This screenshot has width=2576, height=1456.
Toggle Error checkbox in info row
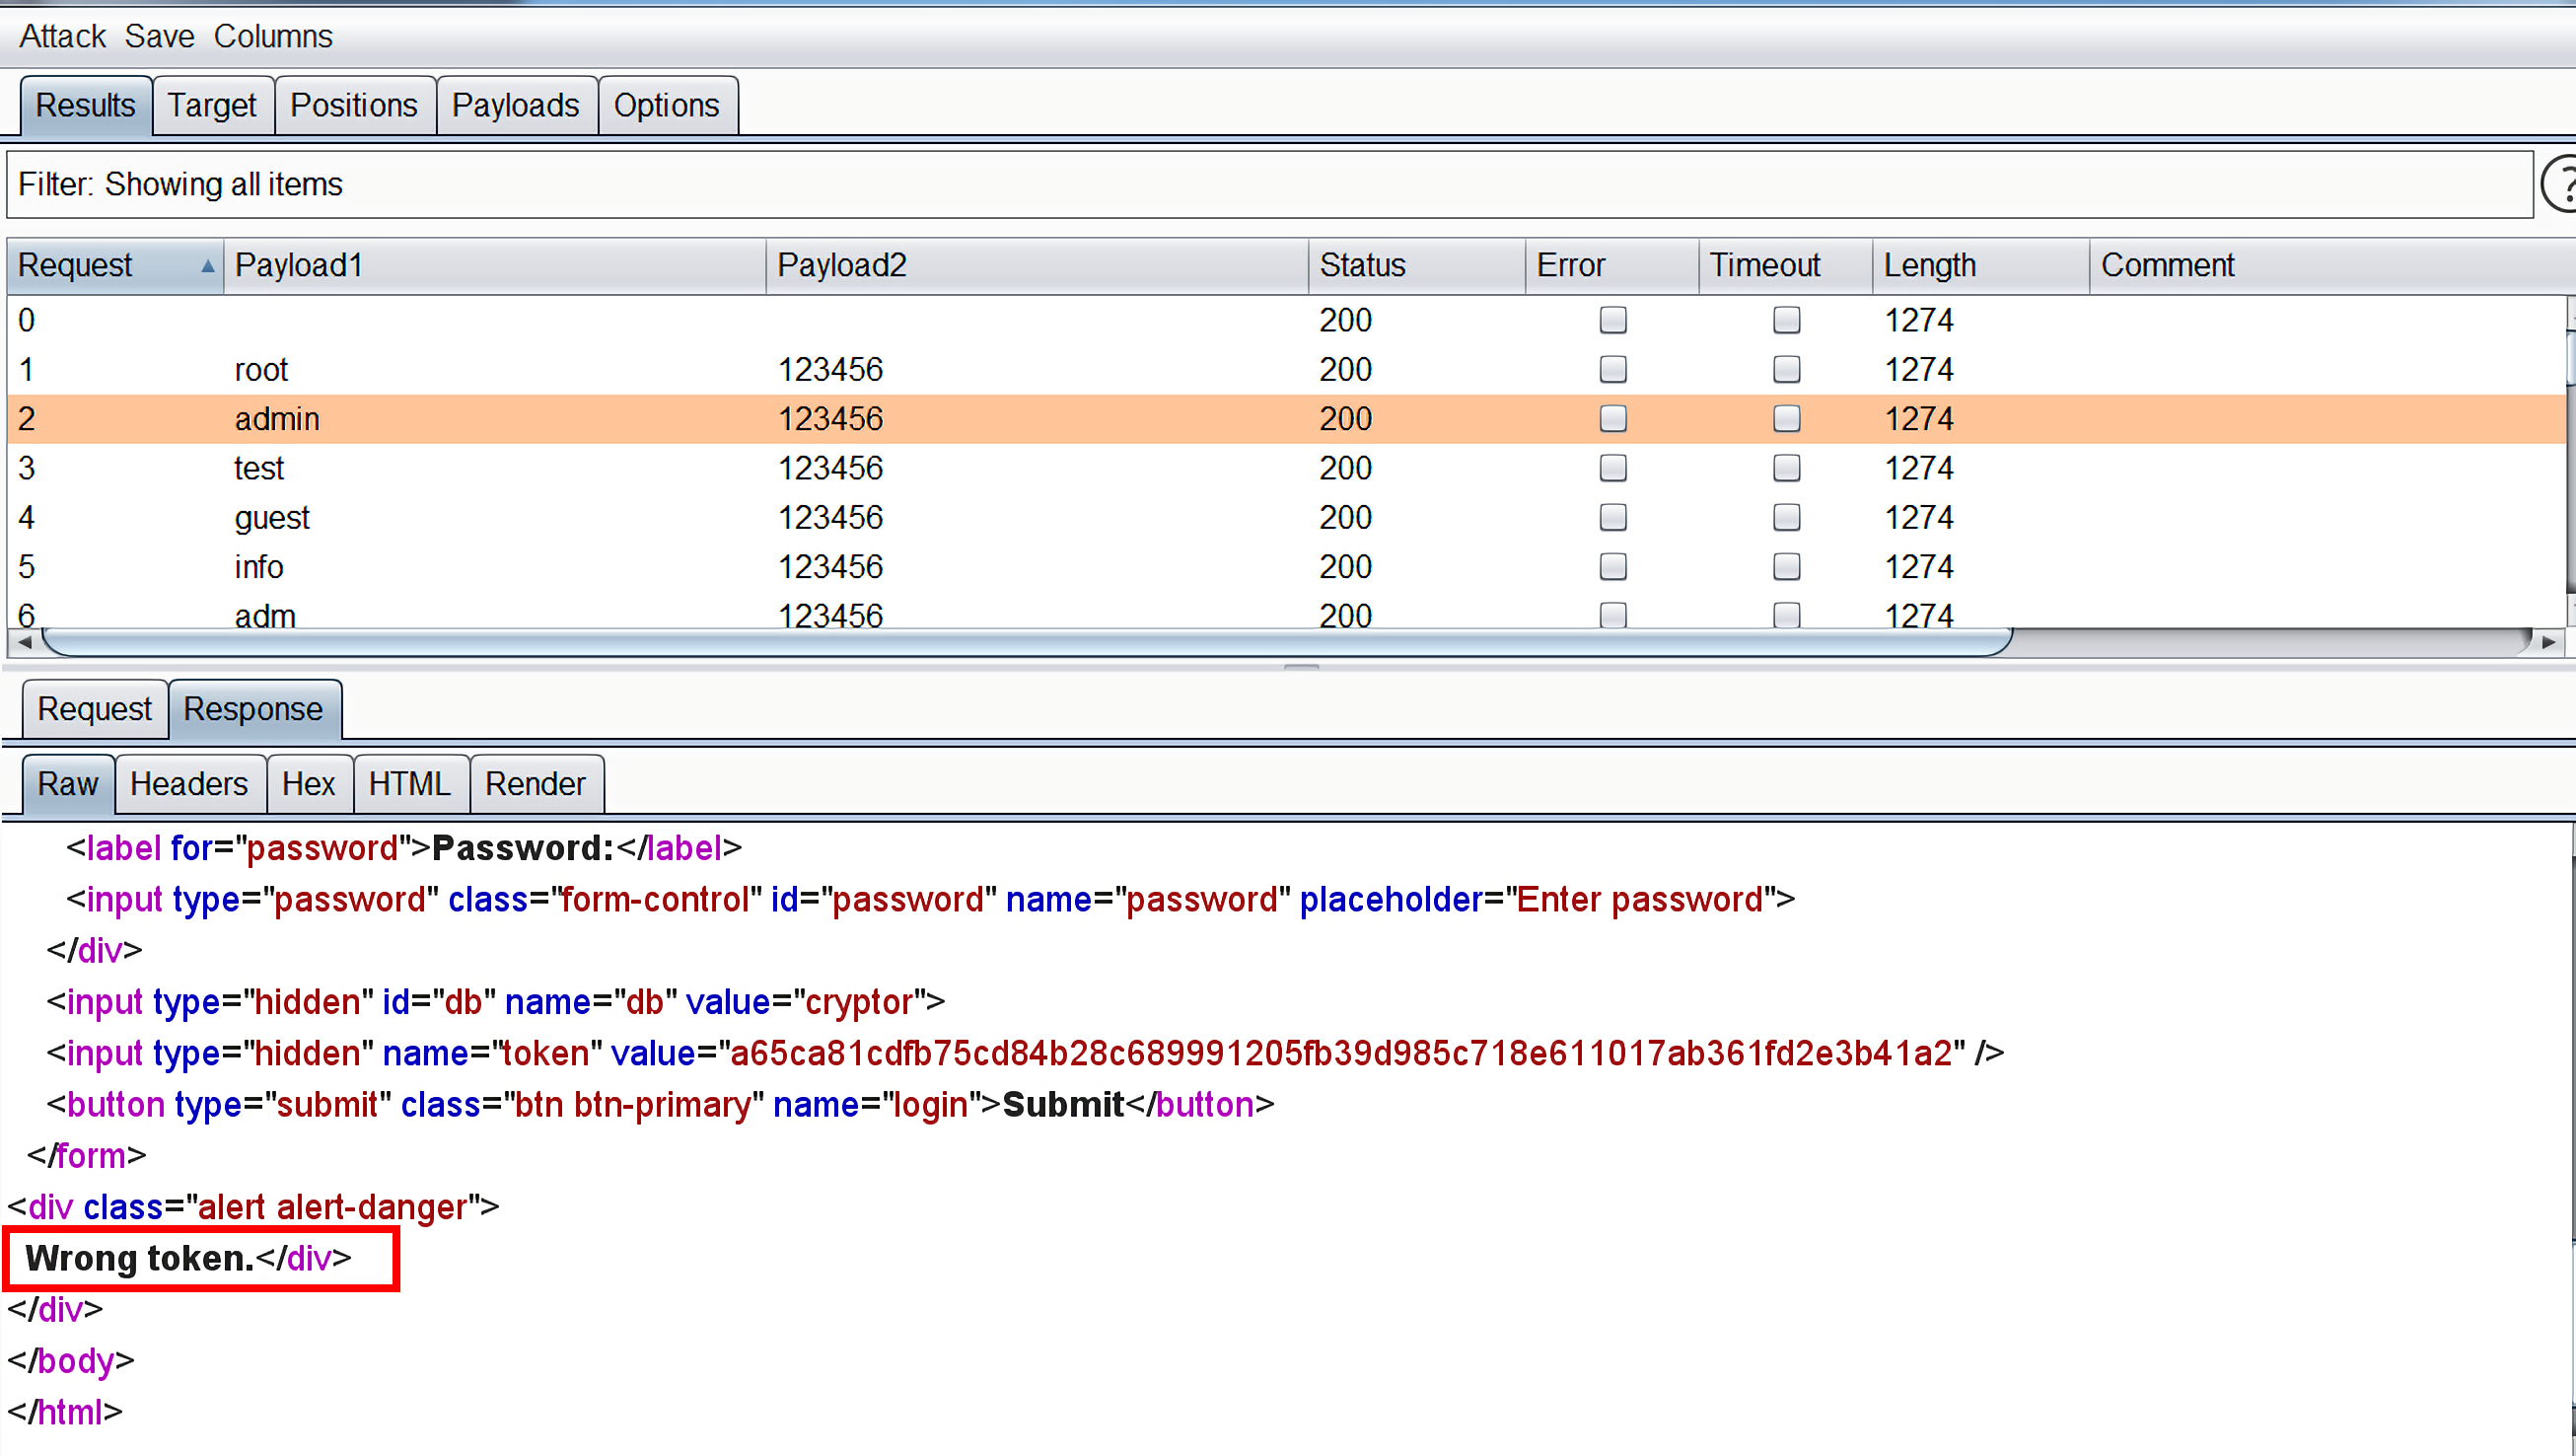click(1613, 566)
